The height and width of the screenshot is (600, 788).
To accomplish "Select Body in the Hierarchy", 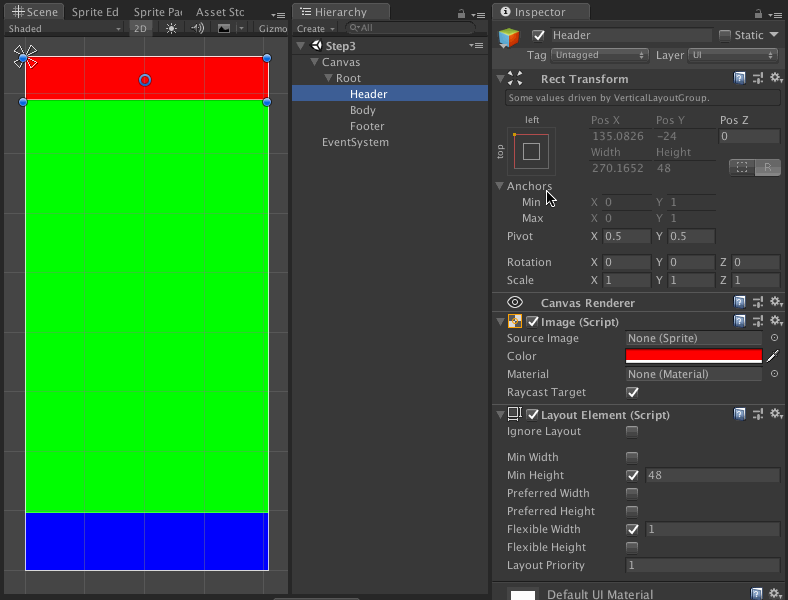I will [363, 110].
